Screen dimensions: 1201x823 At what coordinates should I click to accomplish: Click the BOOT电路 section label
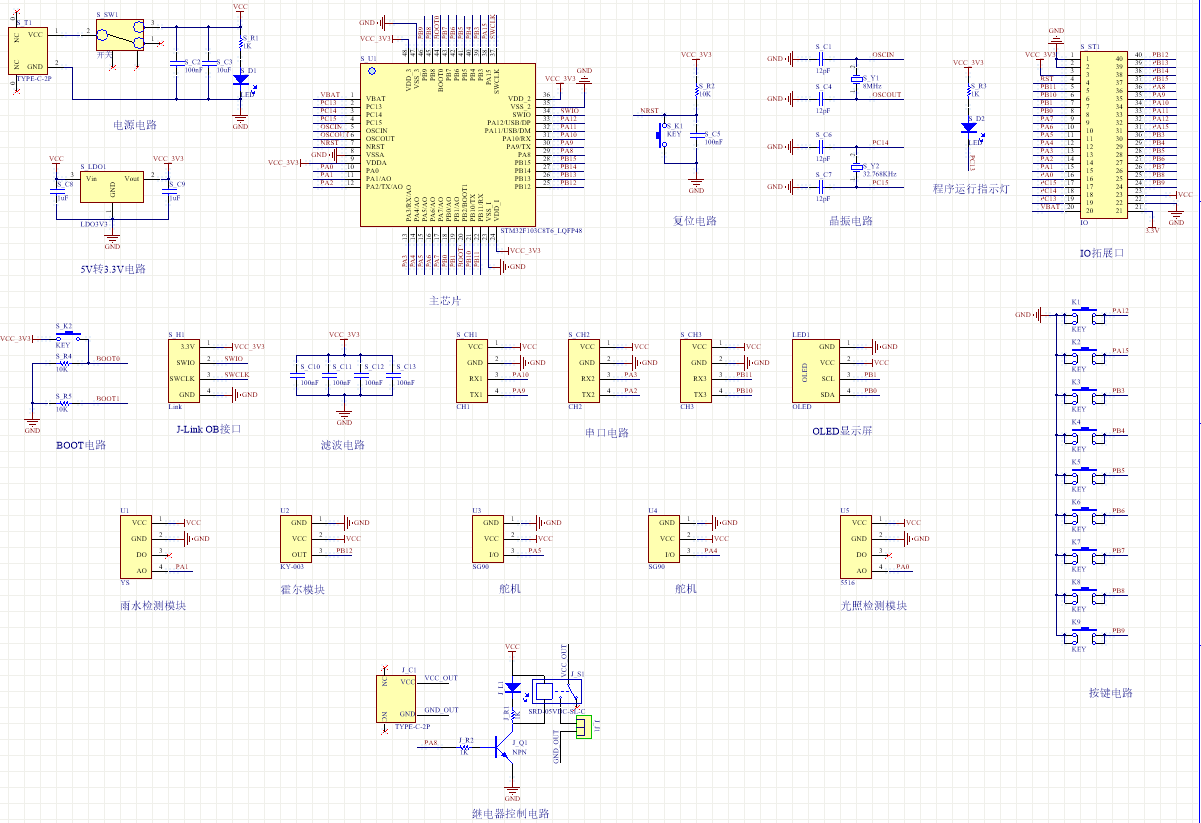pyautogui.click(x=81, y=445)
